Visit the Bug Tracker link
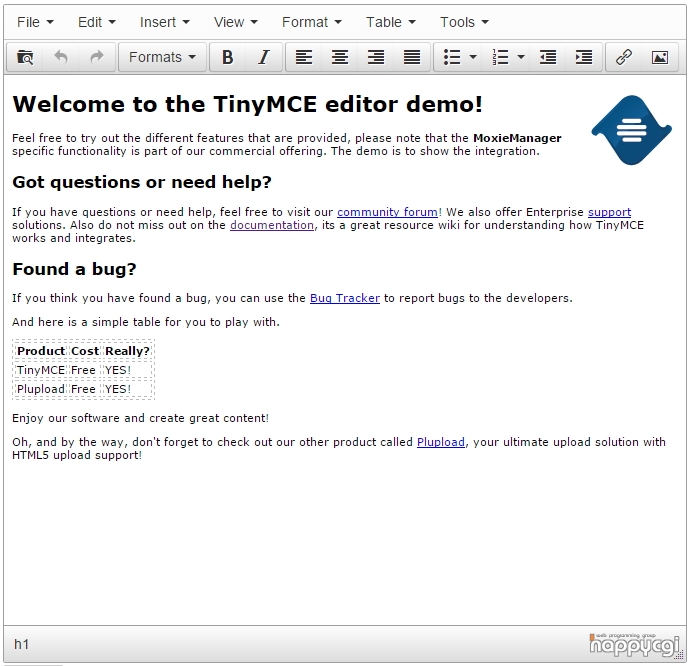 [345, 298]
